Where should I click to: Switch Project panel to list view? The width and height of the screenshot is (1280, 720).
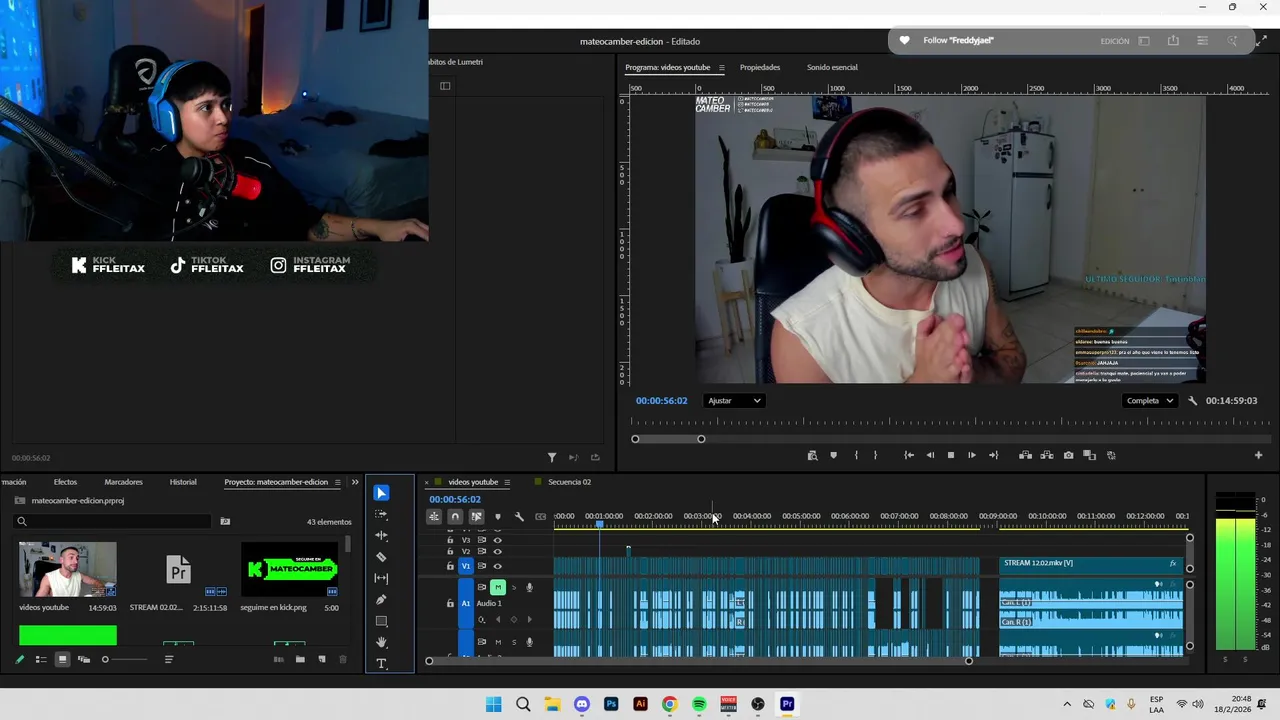pos(40,659)
